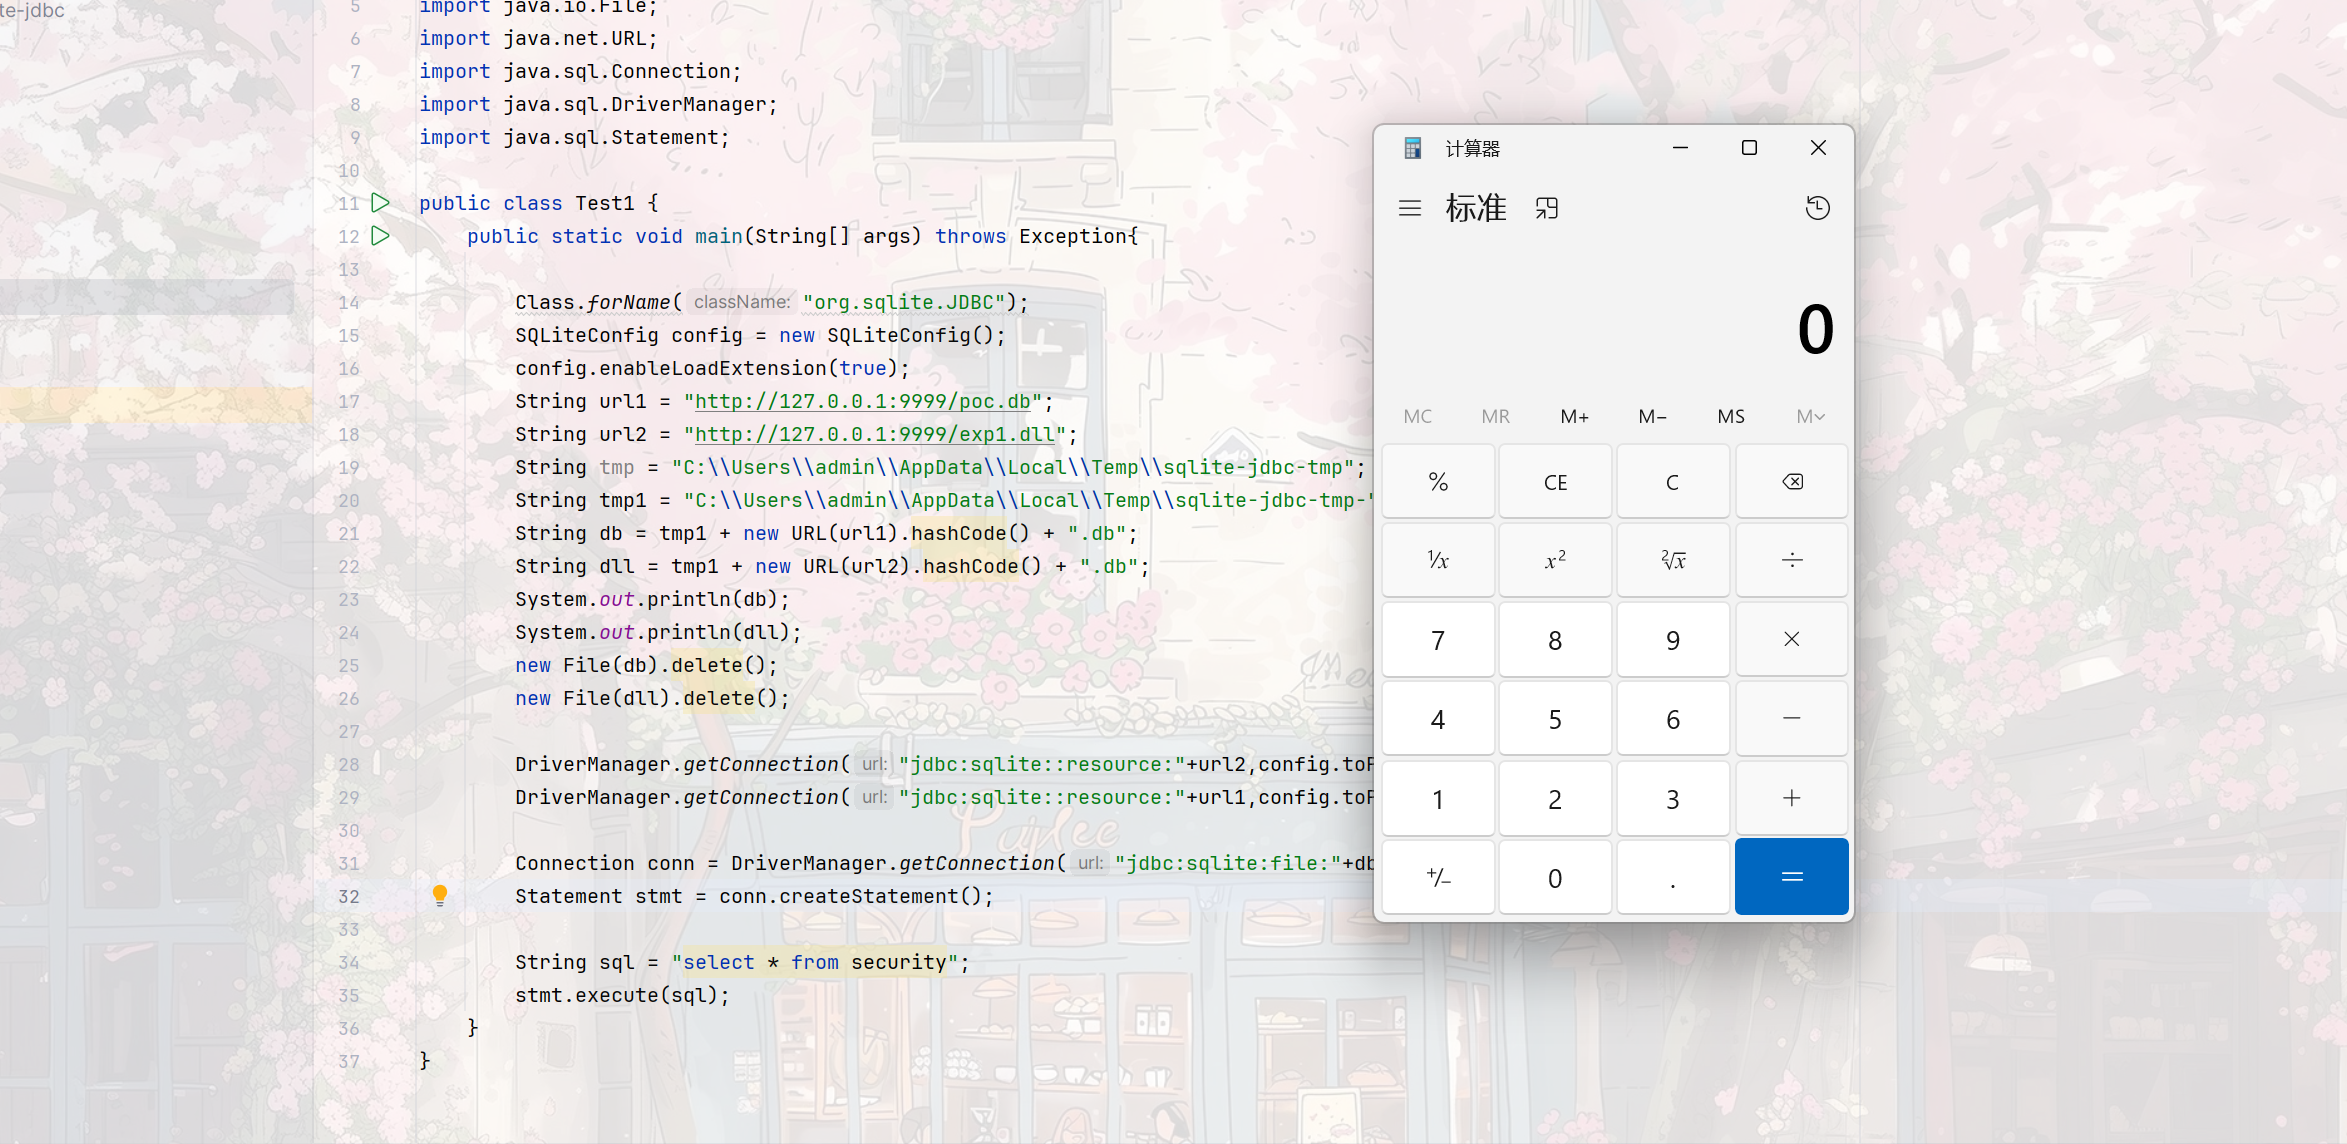Screen dimensions: 2347x1144
Task: Open the calculator navigation hamburger menu
Action: click(x=1410, y=208)
